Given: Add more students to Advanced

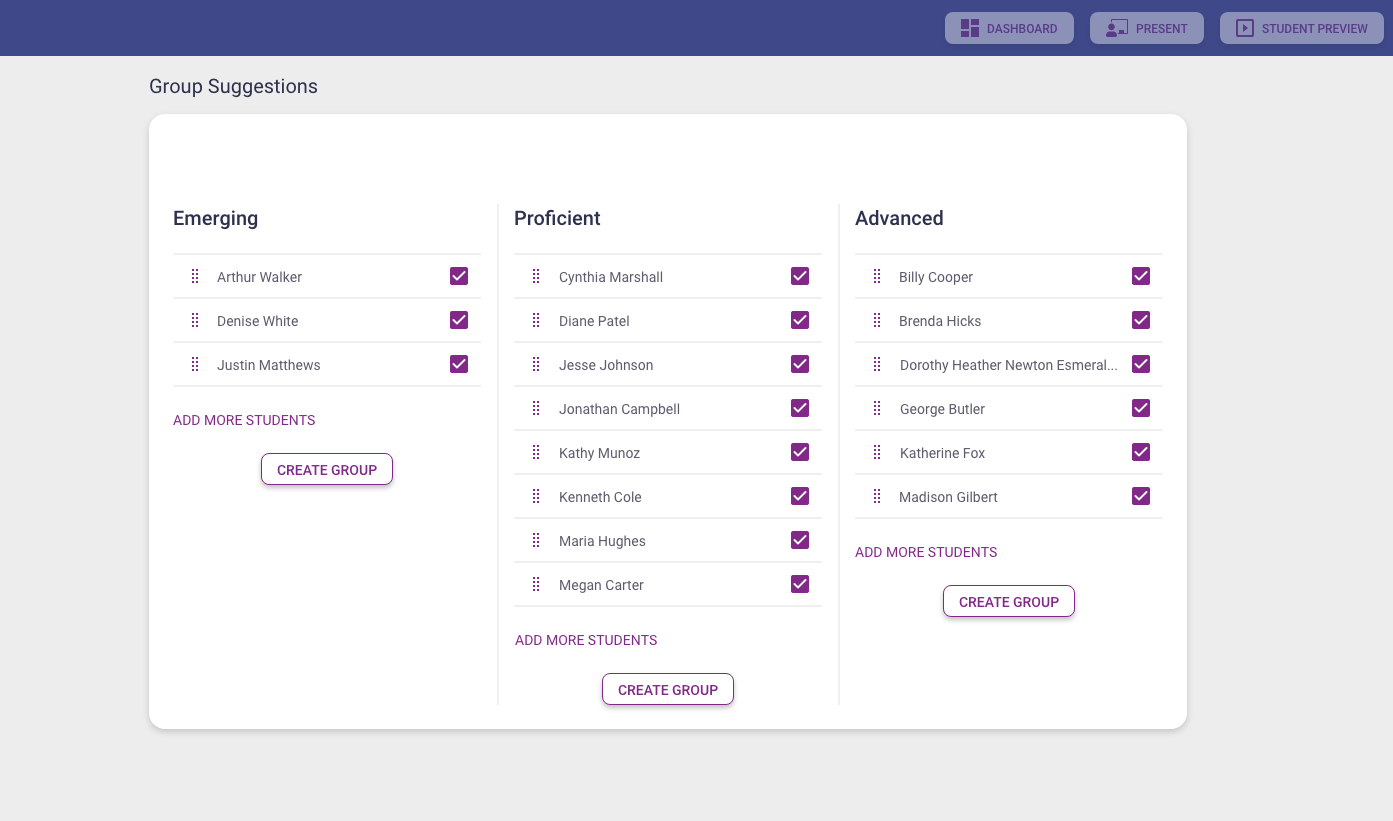Looking at the screenshot, I should [926, 552].
